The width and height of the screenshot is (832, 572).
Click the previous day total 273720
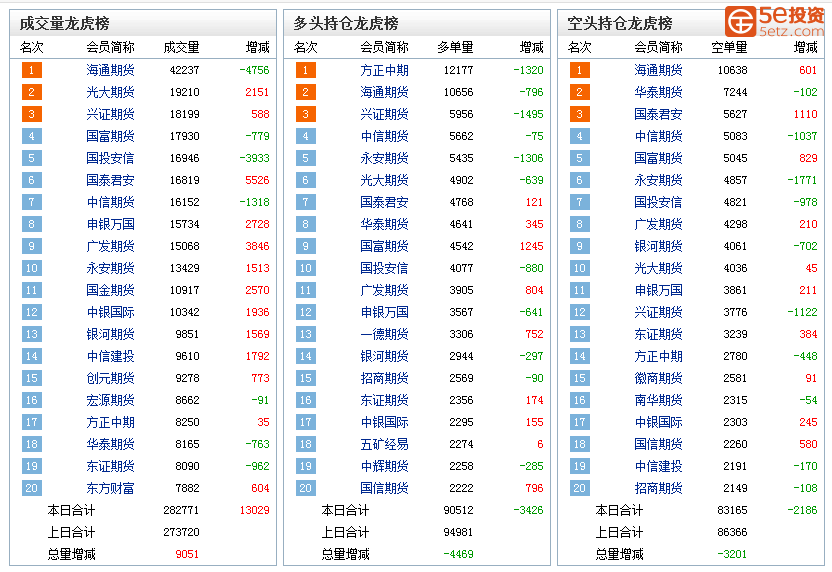coord(181,532)
